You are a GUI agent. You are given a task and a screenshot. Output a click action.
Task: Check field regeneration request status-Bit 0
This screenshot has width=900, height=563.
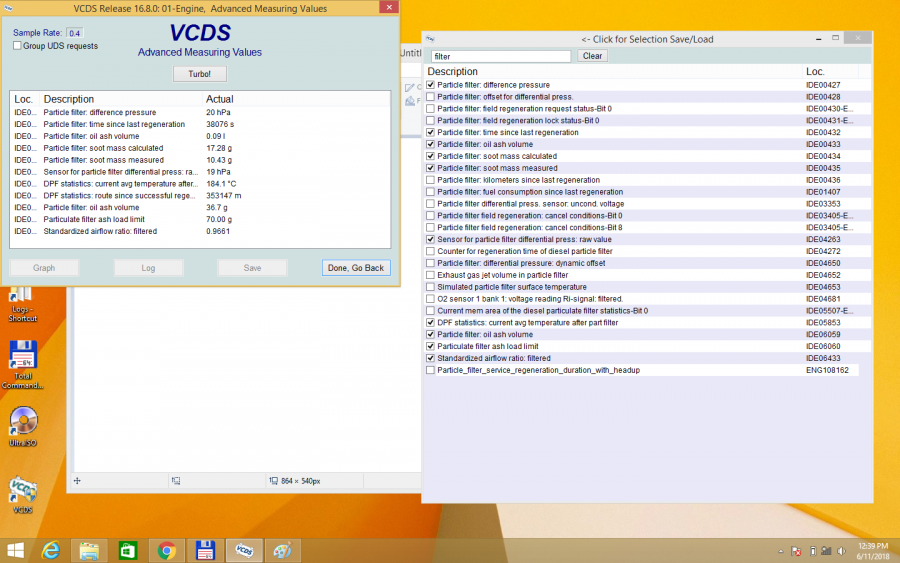(x=430, y=108)
